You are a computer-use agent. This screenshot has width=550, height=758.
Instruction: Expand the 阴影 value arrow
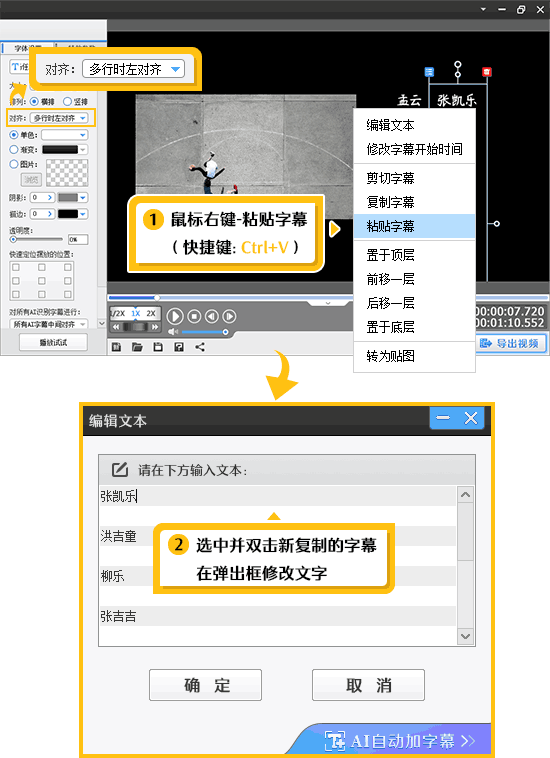point(50,198)
